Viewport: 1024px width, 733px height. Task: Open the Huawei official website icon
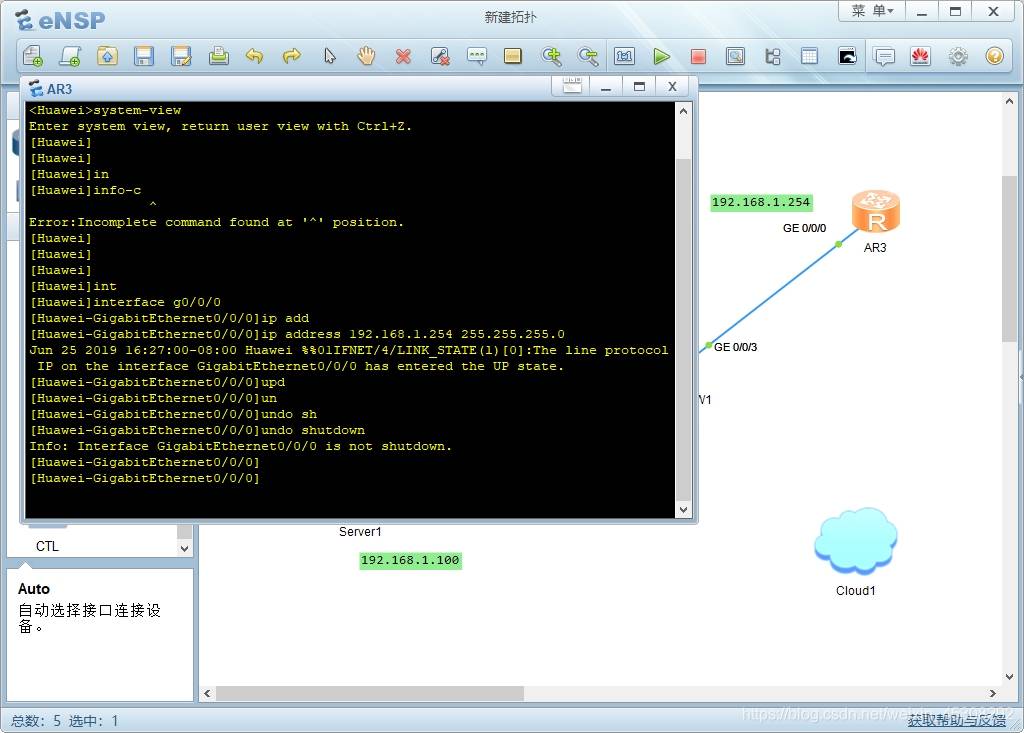pyautogui.click(x=921, y=56)
